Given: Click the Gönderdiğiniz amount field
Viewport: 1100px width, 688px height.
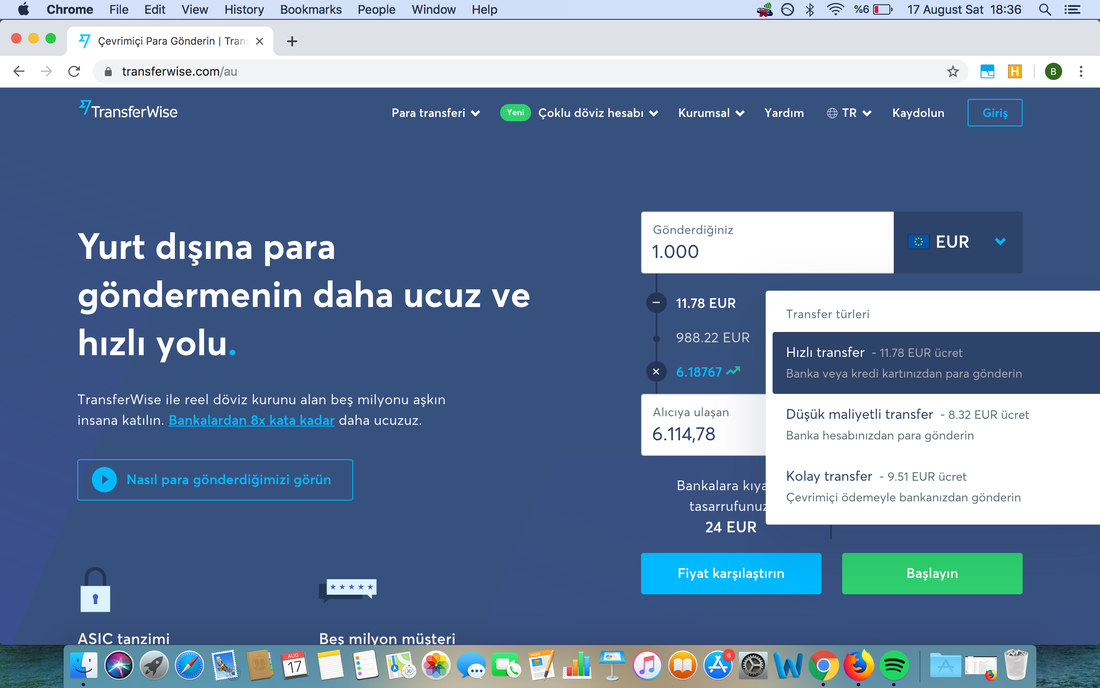Looking at the screenshot, I should click(x=767, y=243).
